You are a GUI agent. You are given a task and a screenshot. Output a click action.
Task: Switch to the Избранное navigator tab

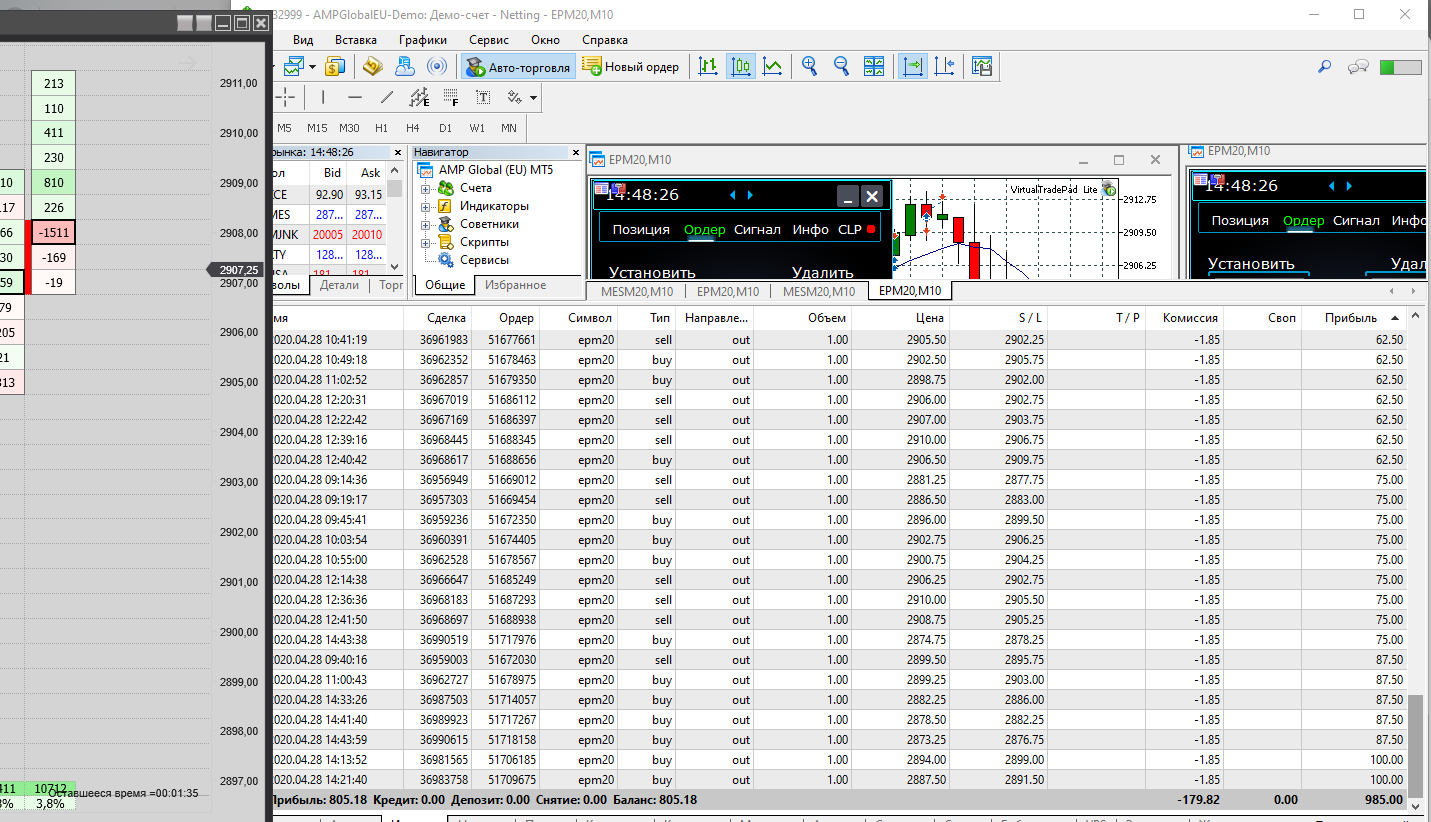pos(515,285)
